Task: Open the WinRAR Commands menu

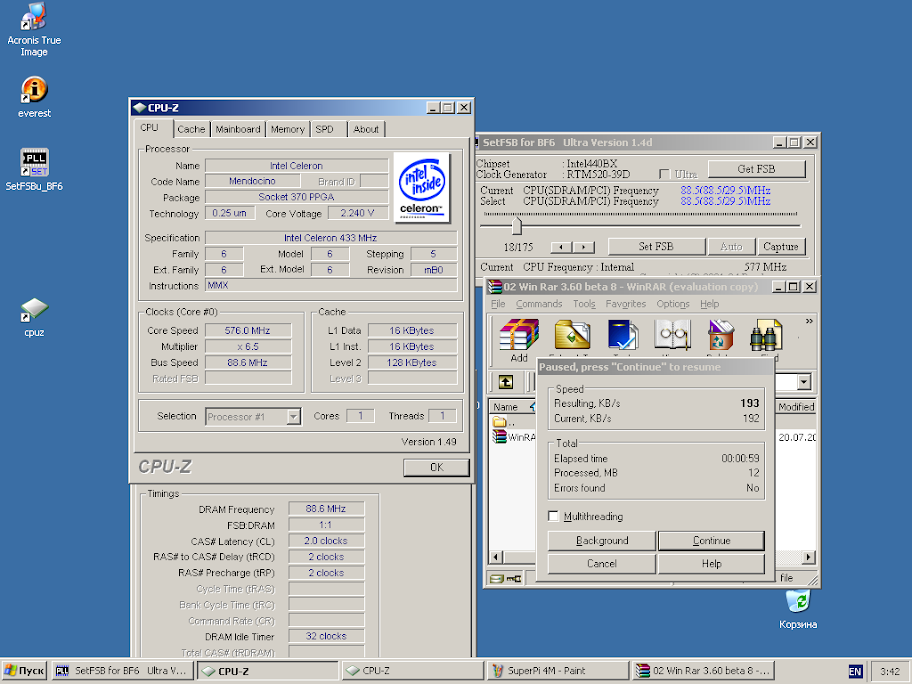Action: pos(539,304)
